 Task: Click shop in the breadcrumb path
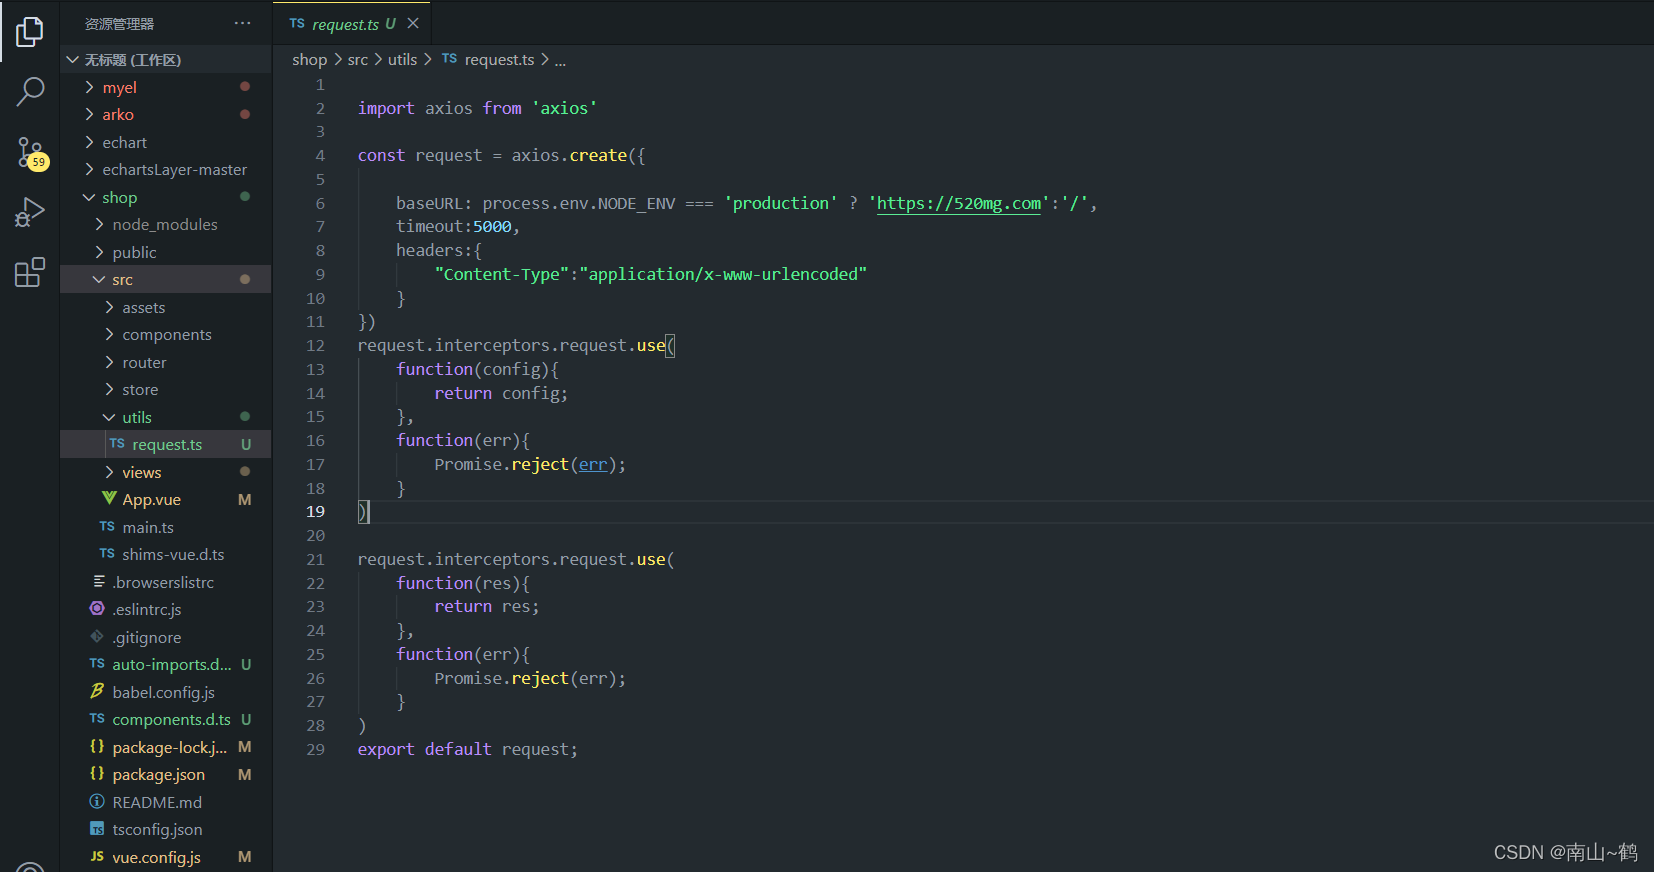tap(309, 60)
